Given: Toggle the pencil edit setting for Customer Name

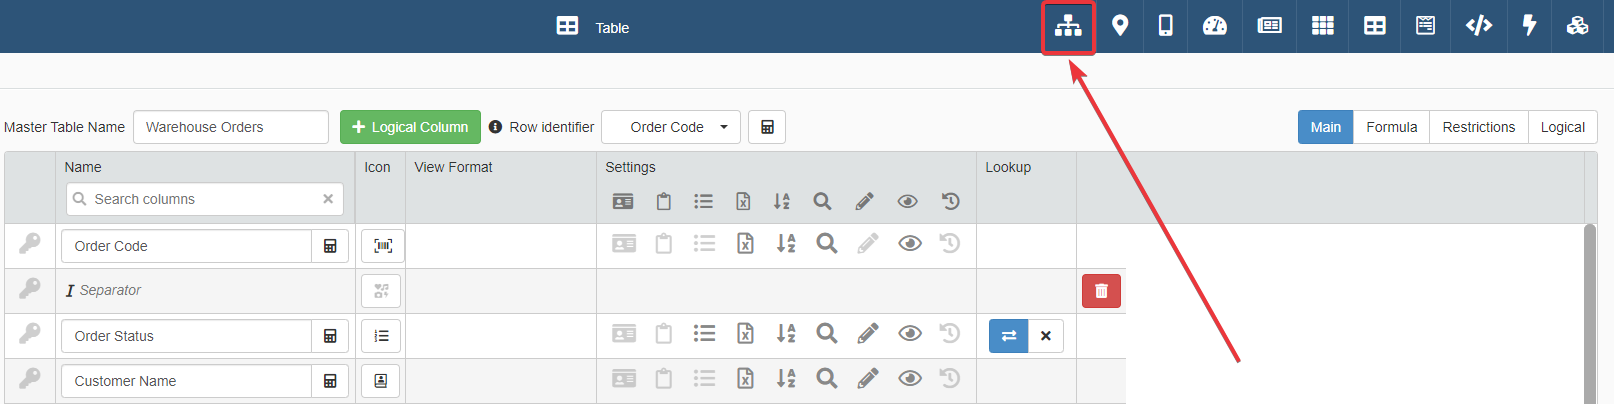Looking at the screenshot, I should (867, 379).
